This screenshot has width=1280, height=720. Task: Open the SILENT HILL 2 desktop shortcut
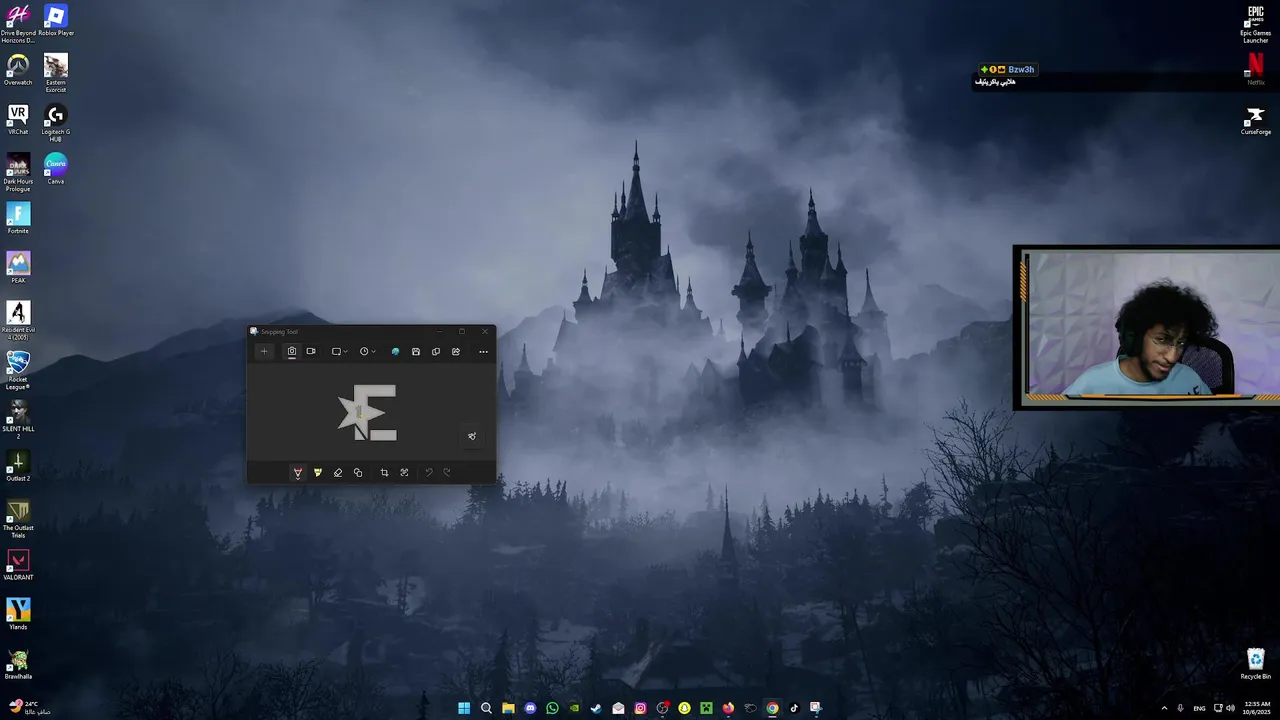pyautogui.click(x=18, y=419)
